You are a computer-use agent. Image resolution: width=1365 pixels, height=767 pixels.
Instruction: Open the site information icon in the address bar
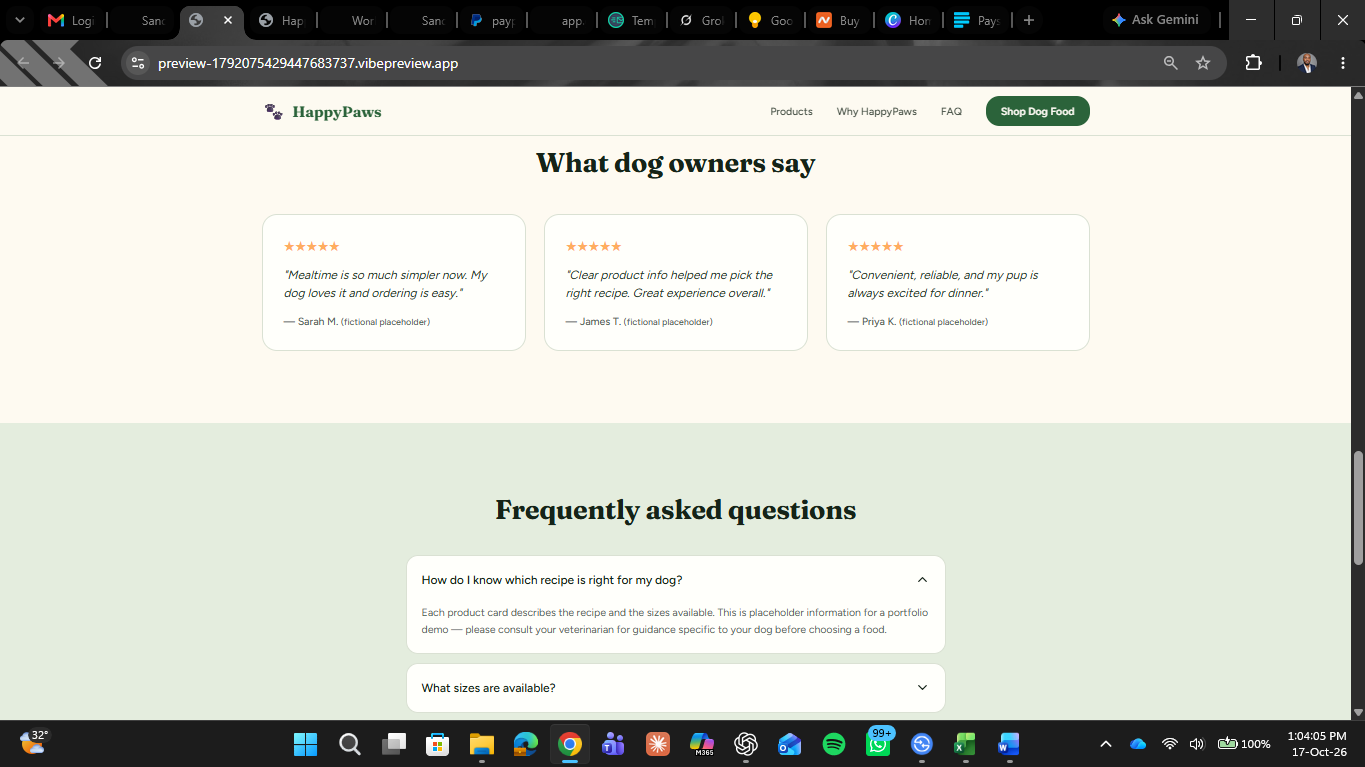click(x=139, y=63)
